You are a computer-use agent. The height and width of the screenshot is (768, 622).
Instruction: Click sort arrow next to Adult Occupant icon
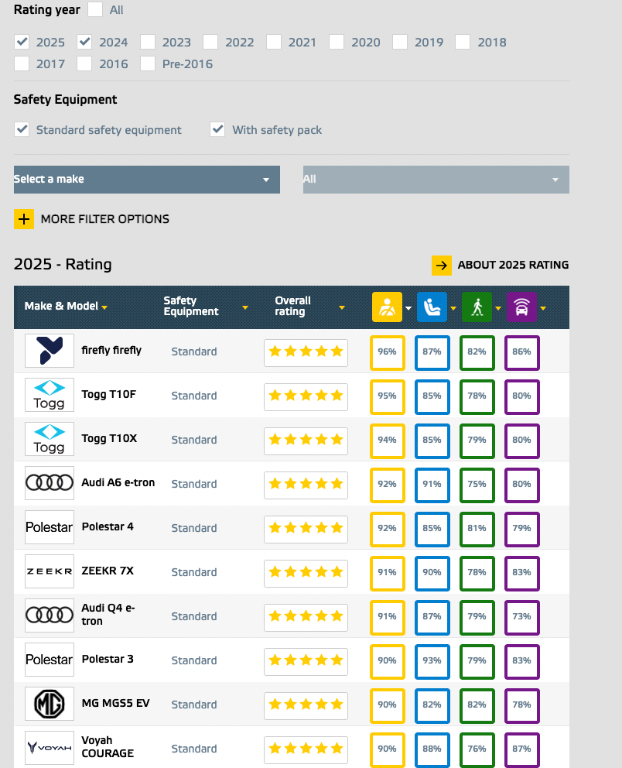[408, 308]
